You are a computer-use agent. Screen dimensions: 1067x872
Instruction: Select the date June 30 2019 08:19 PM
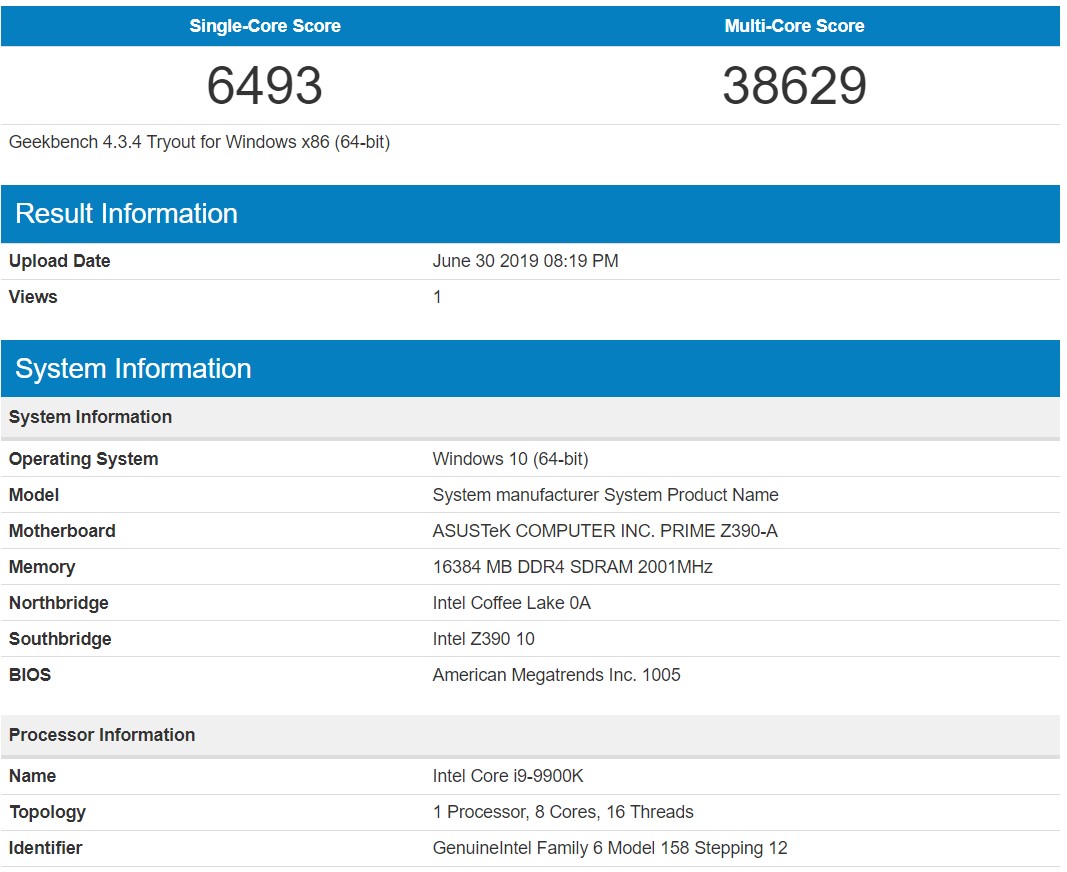tap(525, 261)
